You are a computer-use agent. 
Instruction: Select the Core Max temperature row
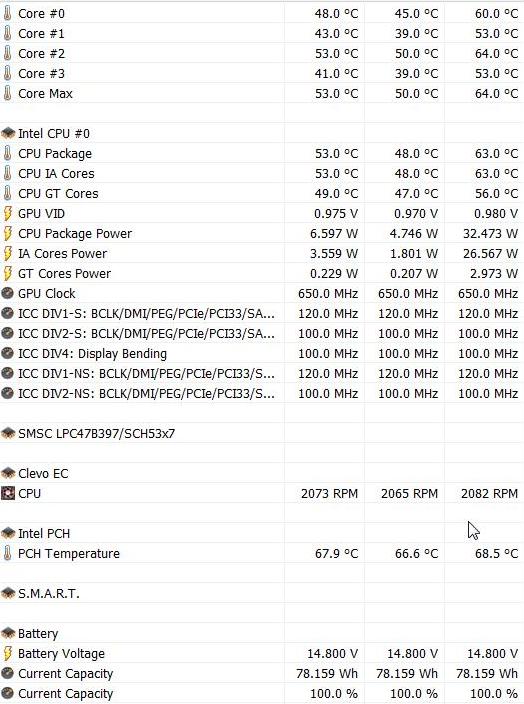click(262, 93)
